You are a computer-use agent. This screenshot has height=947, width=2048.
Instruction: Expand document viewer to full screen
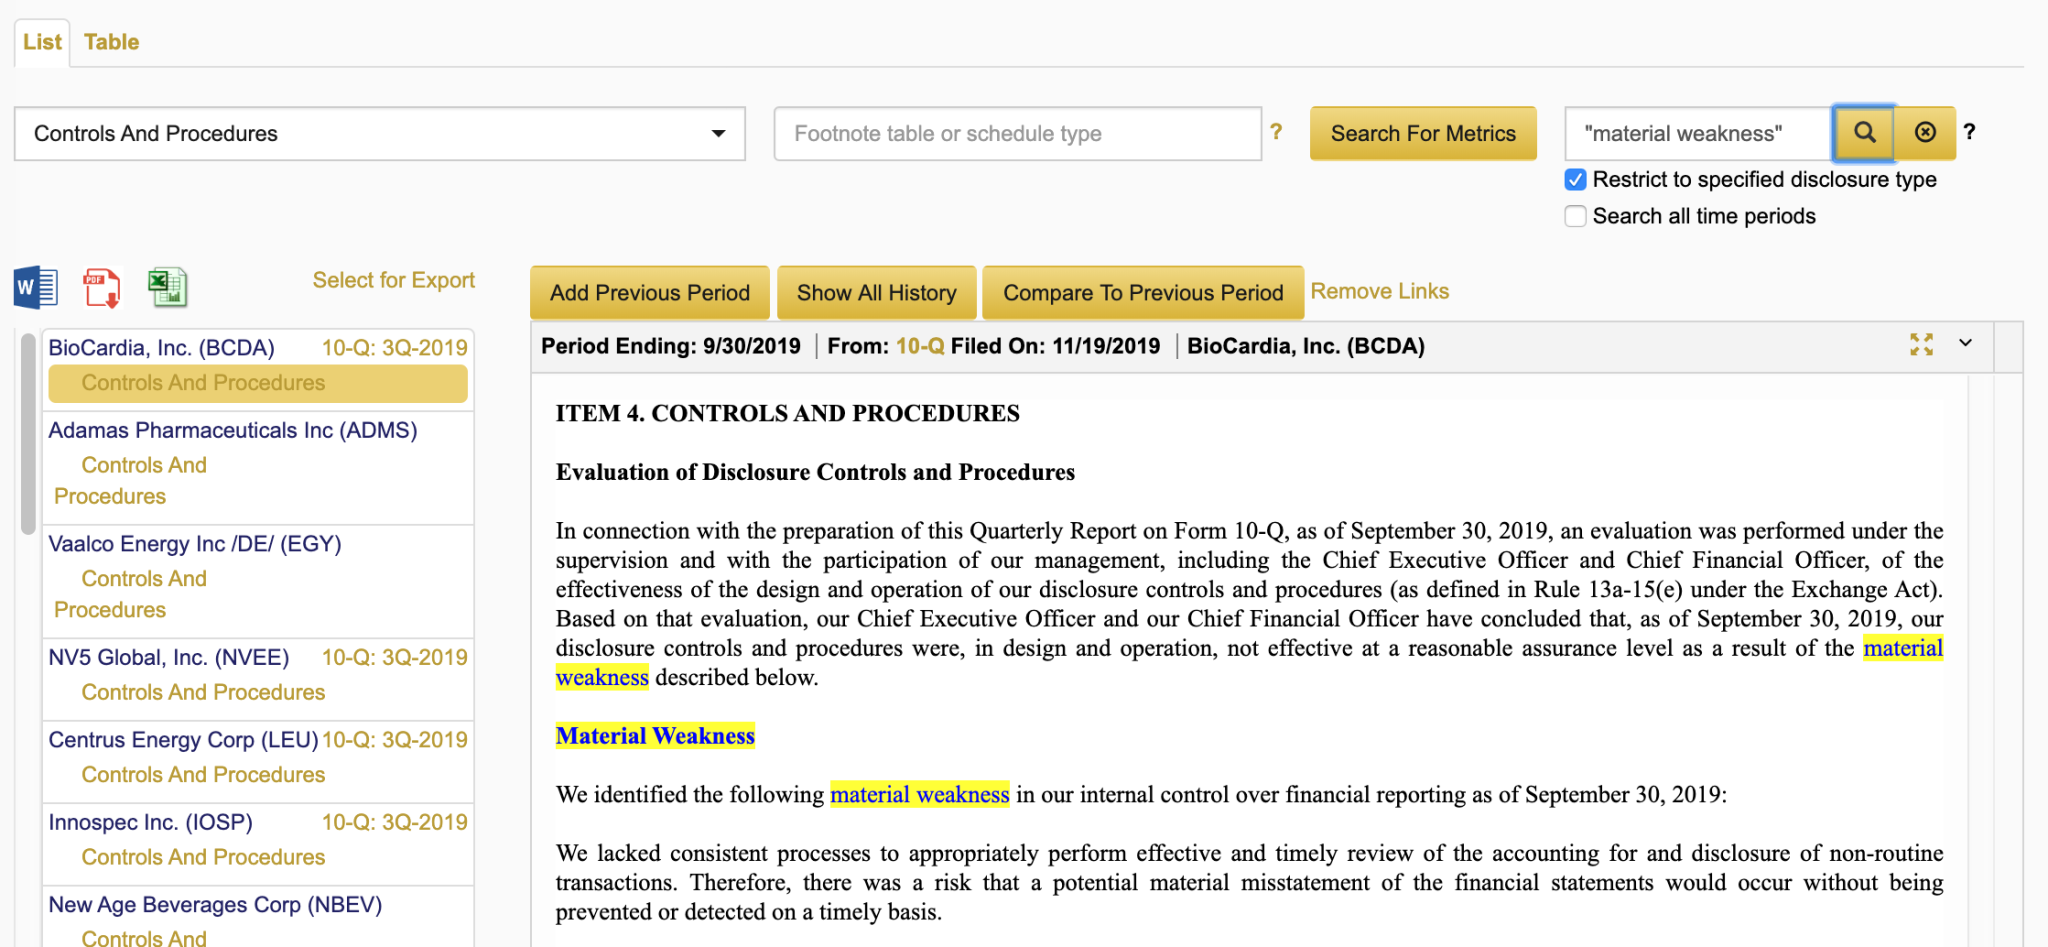pyautogui.click(x=1921, y=345)
